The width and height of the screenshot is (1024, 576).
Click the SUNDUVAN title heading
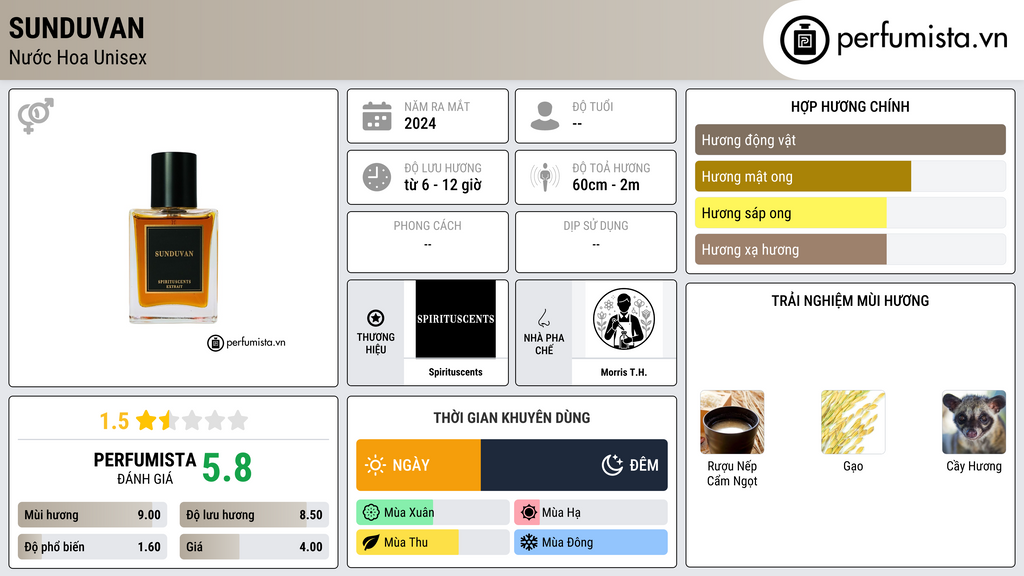(x=76, y=29)
